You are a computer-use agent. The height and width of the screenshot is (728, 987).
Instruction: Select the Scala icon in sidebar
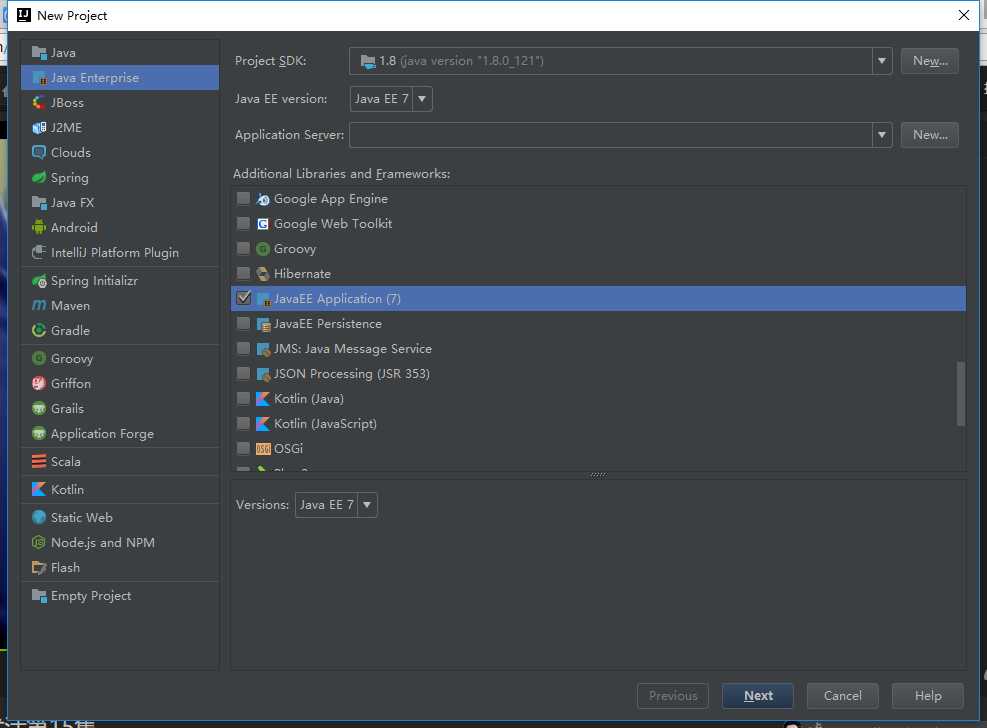click(x=39, y=462)
